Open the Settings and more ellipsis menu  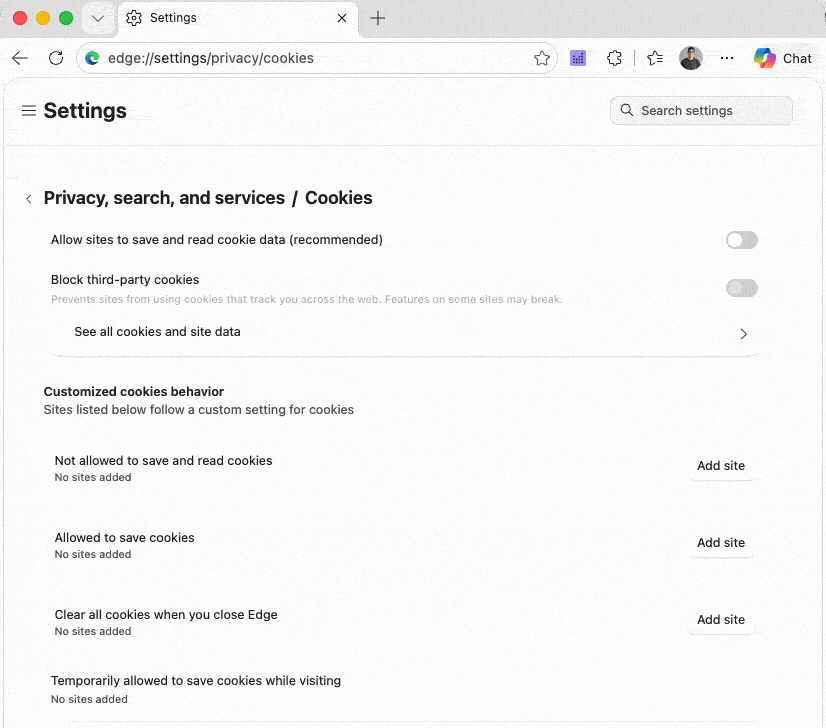coord(727,58)
